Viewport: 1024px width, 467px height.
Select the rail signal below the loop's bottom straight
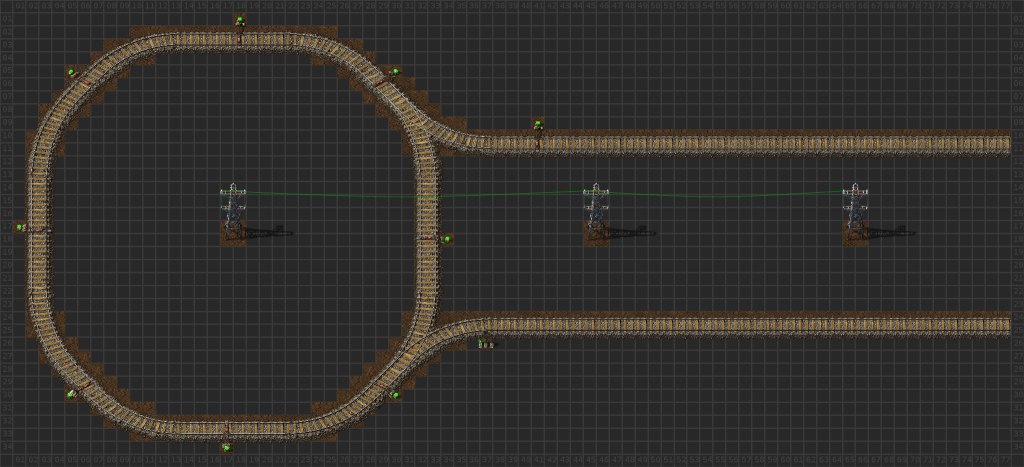227,447
